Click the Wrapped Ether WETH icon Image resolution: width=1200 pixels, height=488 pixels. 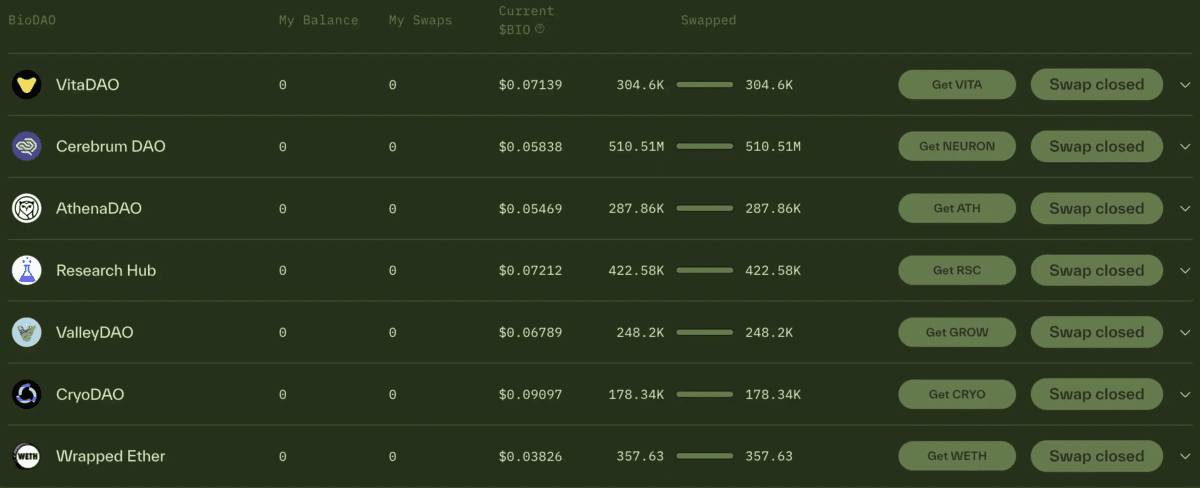(x=26, y=457)
